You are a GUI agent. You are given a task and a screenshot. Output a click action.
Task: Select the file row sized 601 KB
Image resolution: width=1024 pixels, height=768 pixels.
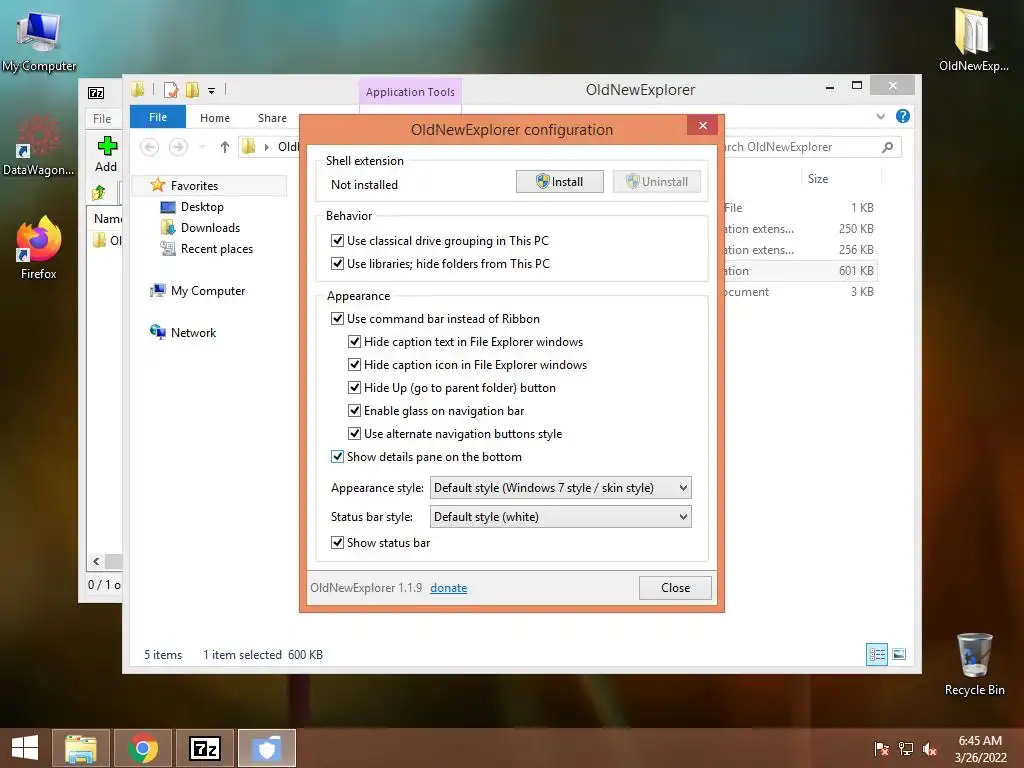point(800,270)
